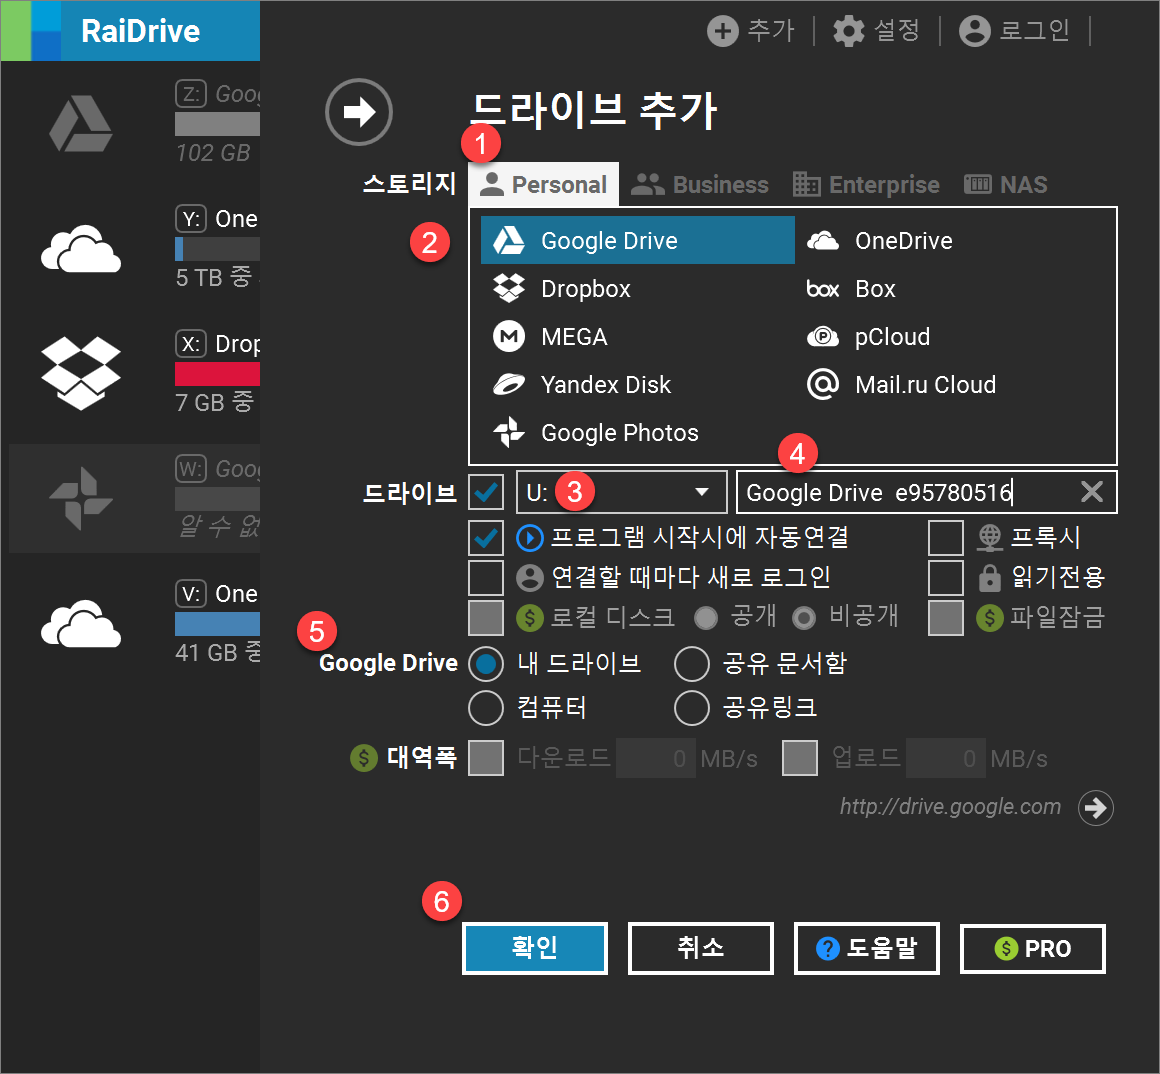Click the 추가 (Add) menu item
Image resolution: width=1160 pixels, height=1074 pixels.
(x=771, y=31)
